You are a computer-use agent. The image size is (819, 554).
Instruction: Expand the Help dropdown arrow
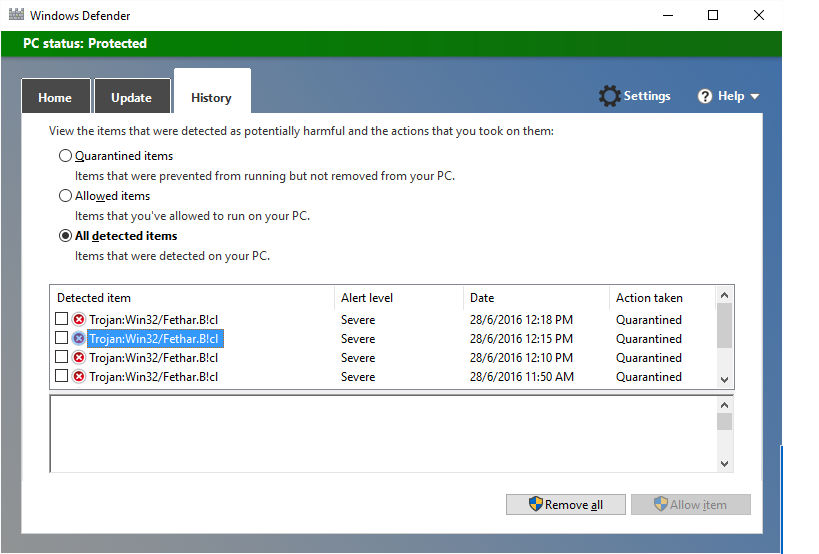tap(754, 97)
